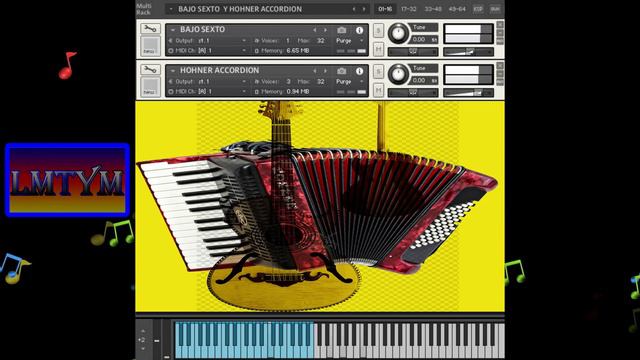The image size is (640, 360).
Task: Shift keyboard octave up arrow
Action: pyautogui.click(x=143, y=331)
